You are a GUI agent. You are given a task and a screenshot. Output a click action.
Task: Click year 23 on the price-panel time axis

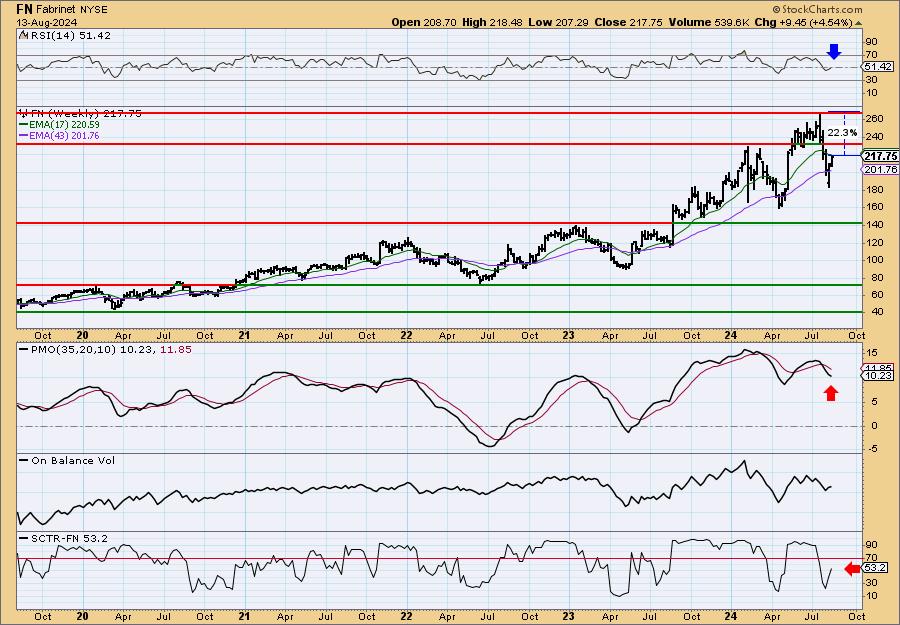pyautogui.click(x=568, y=335)
